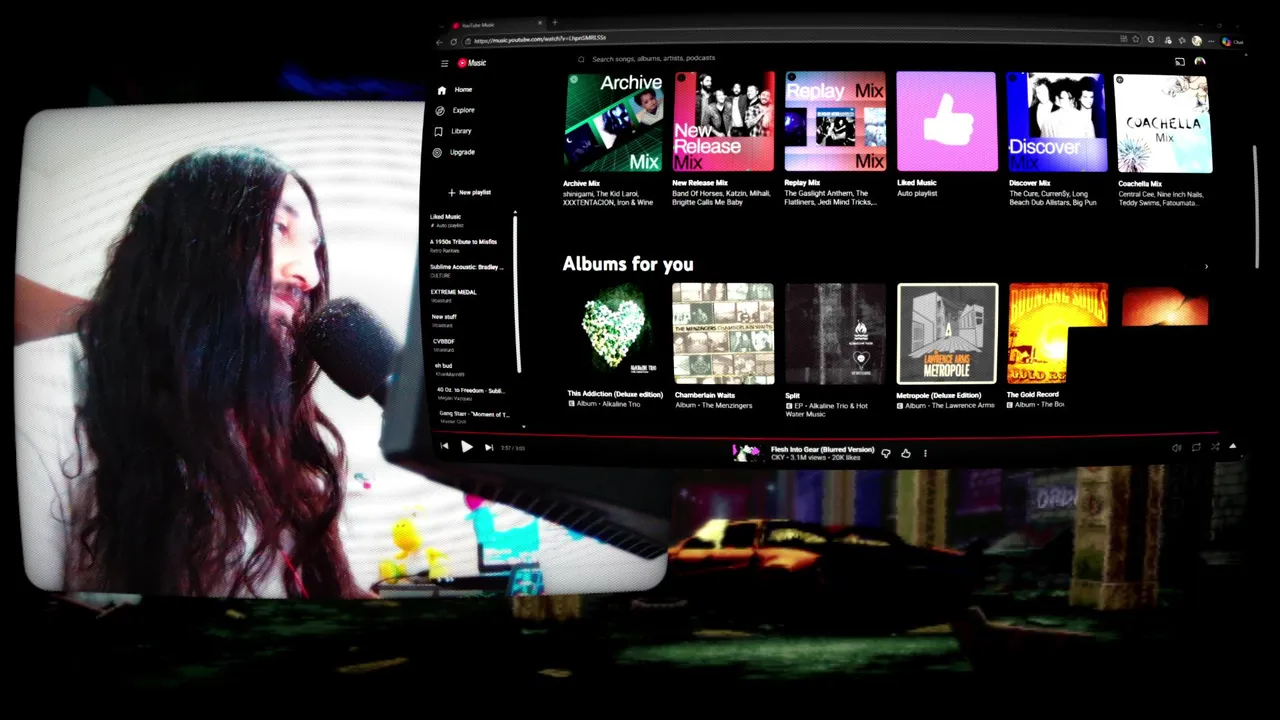The width and height of the screenshot is (1280, 720).
Task: Bookmark this page with star icon
Action: pyautogui.click(x=1136, y=39)
